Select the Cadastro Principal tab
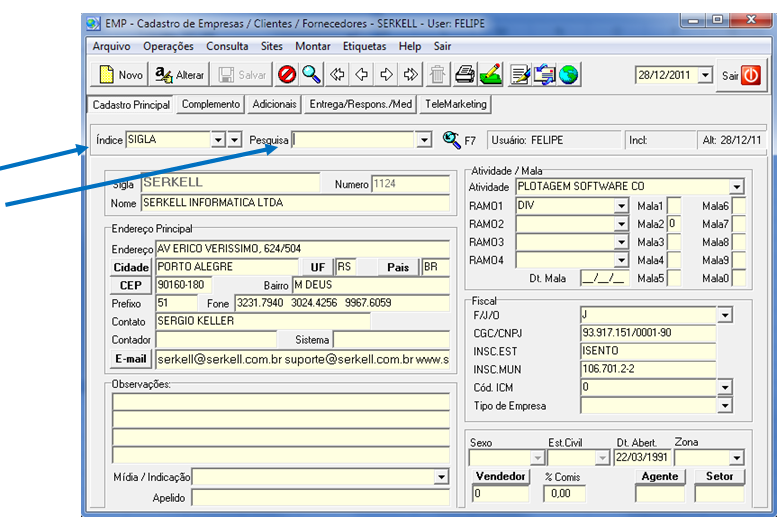782x521 pixels. pyautogui.click(x=131, y=105)
